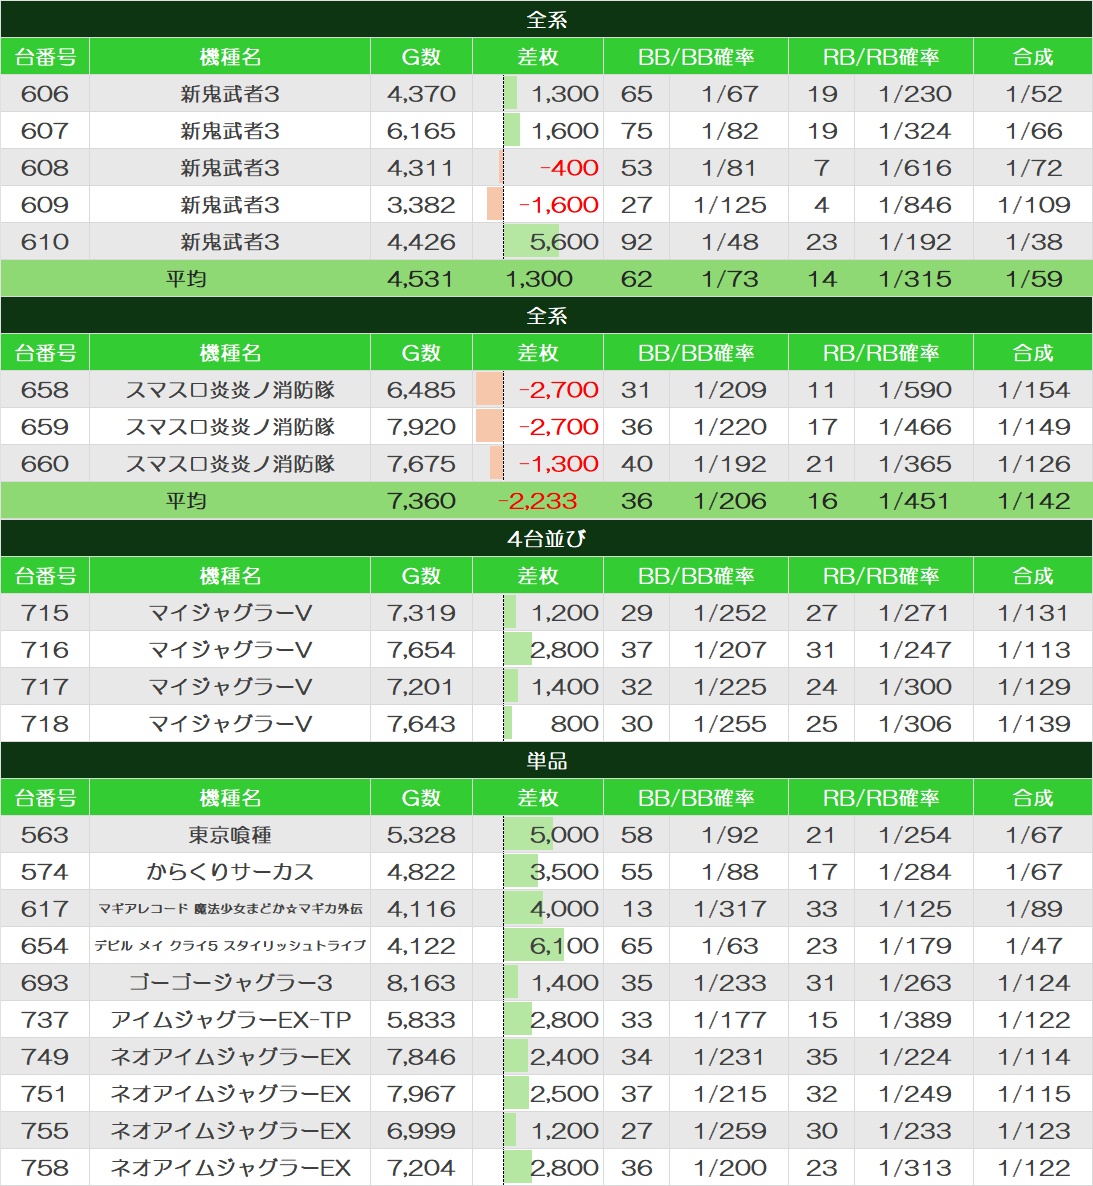Click the 5,600 value in row 610
The height and width of the screenshot is (1186, 1093).
564,242
